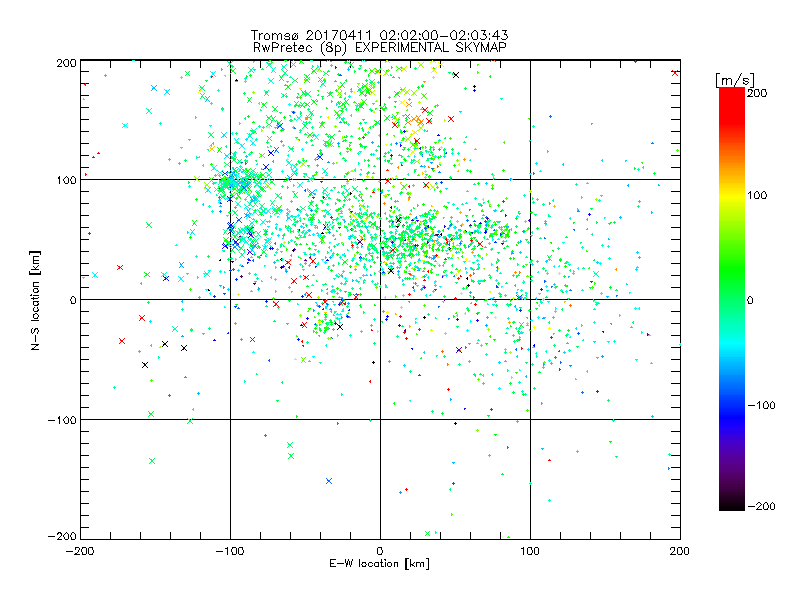
Task: Click the subtitle "RwPretec (8p) EXPERIMENTAL SKYMAP"
Action: click(x=380, y=48)
